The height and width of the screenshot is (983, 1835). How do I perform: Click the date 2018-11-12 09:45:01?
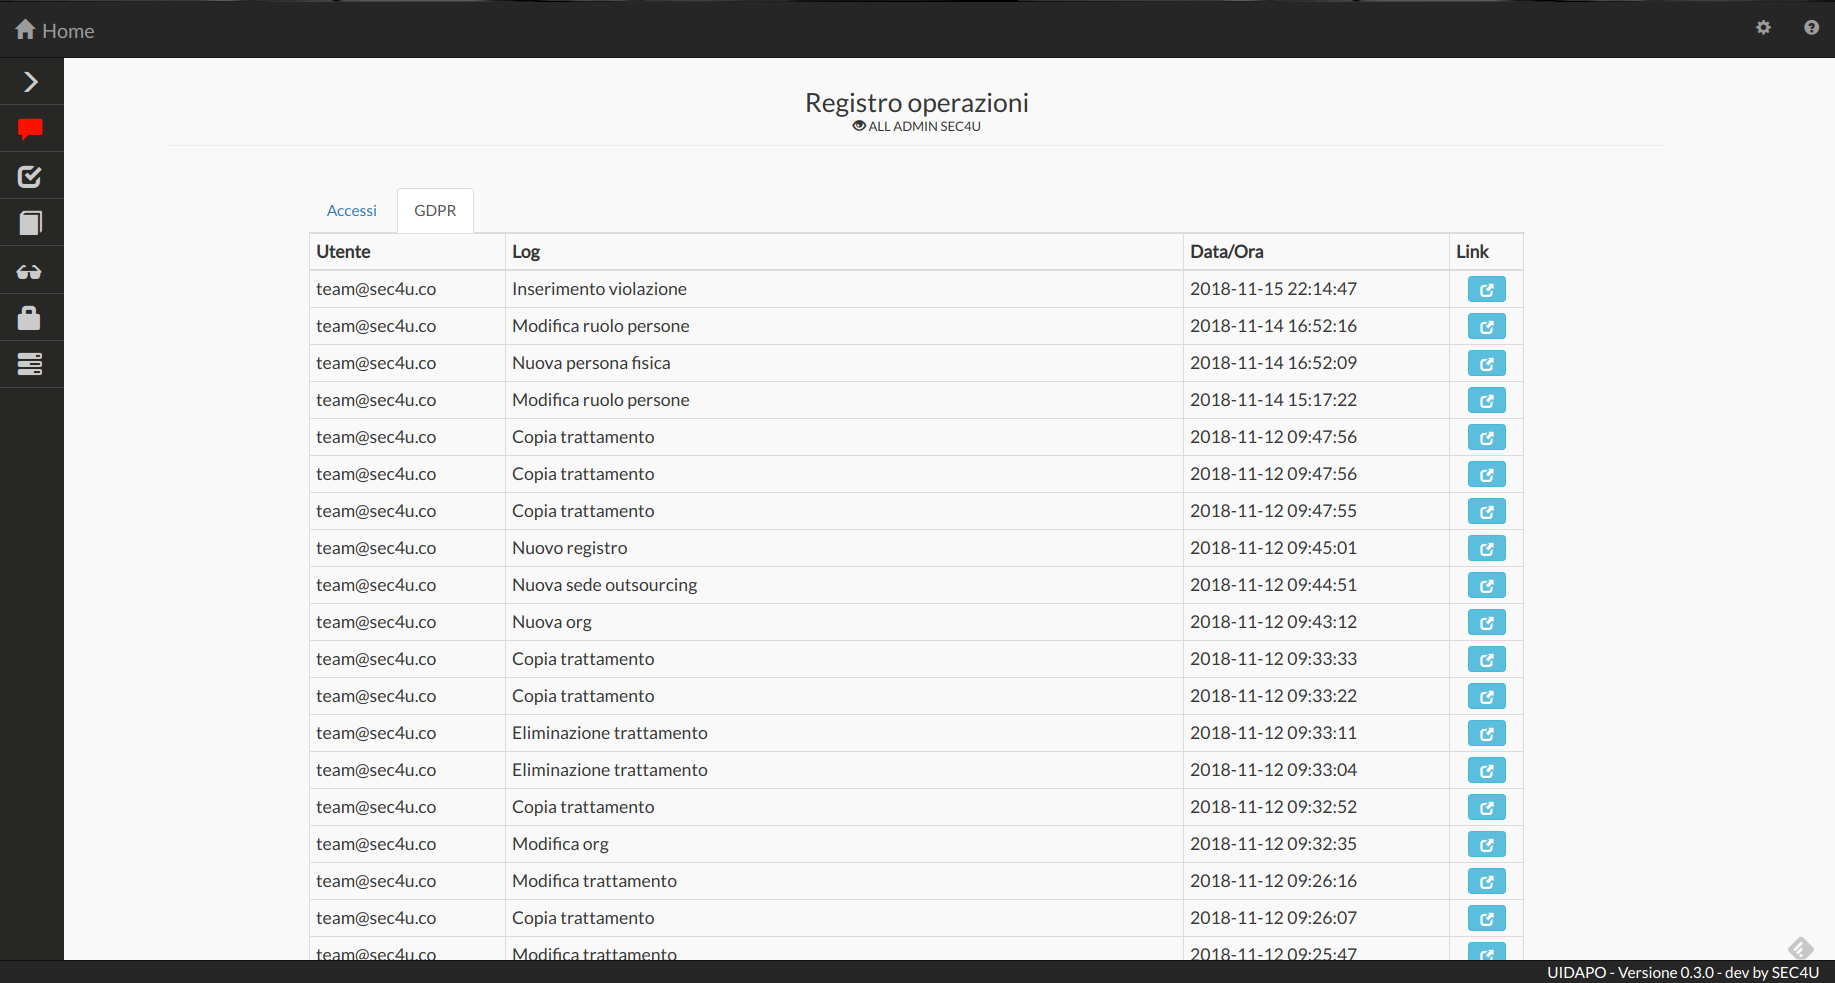1273,548
